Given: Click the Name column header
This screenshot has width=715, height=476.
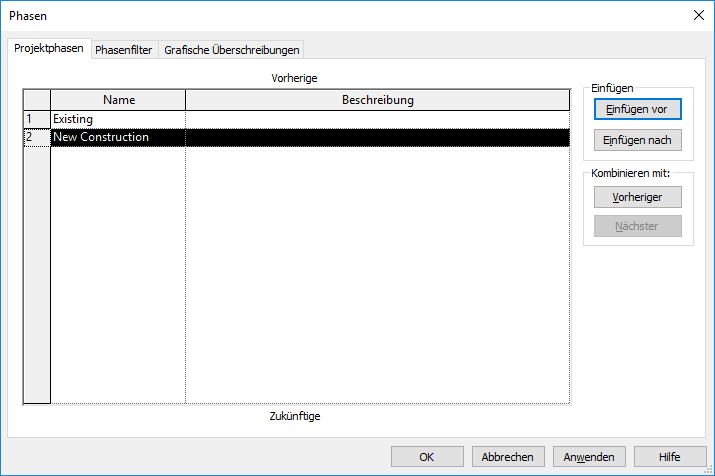Looking at the screenshot, I should click(x=118, y=100).
